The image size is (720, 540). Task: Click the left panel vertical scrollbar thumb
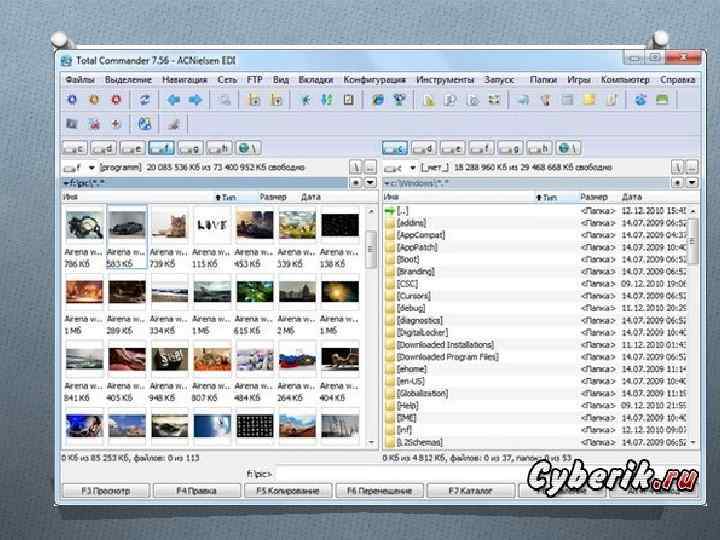click(371, 249)
